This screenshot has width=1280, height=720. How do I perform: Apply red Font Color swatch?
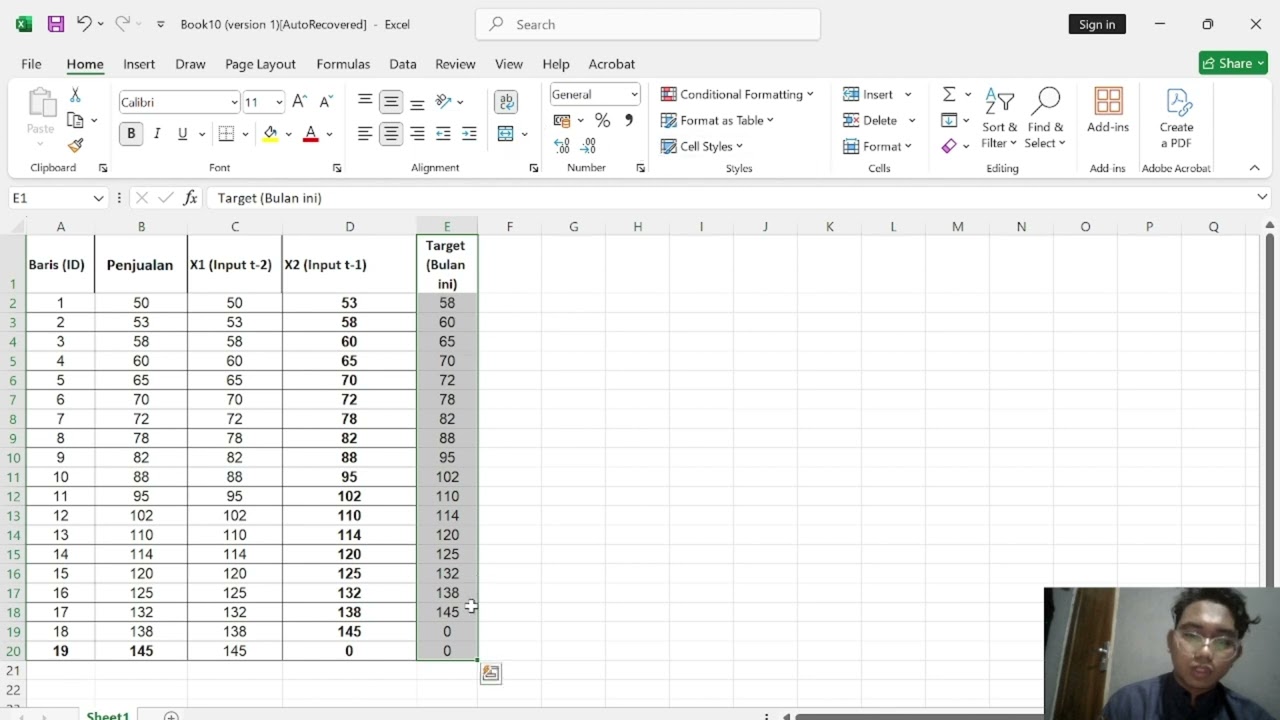coord(311,133)
